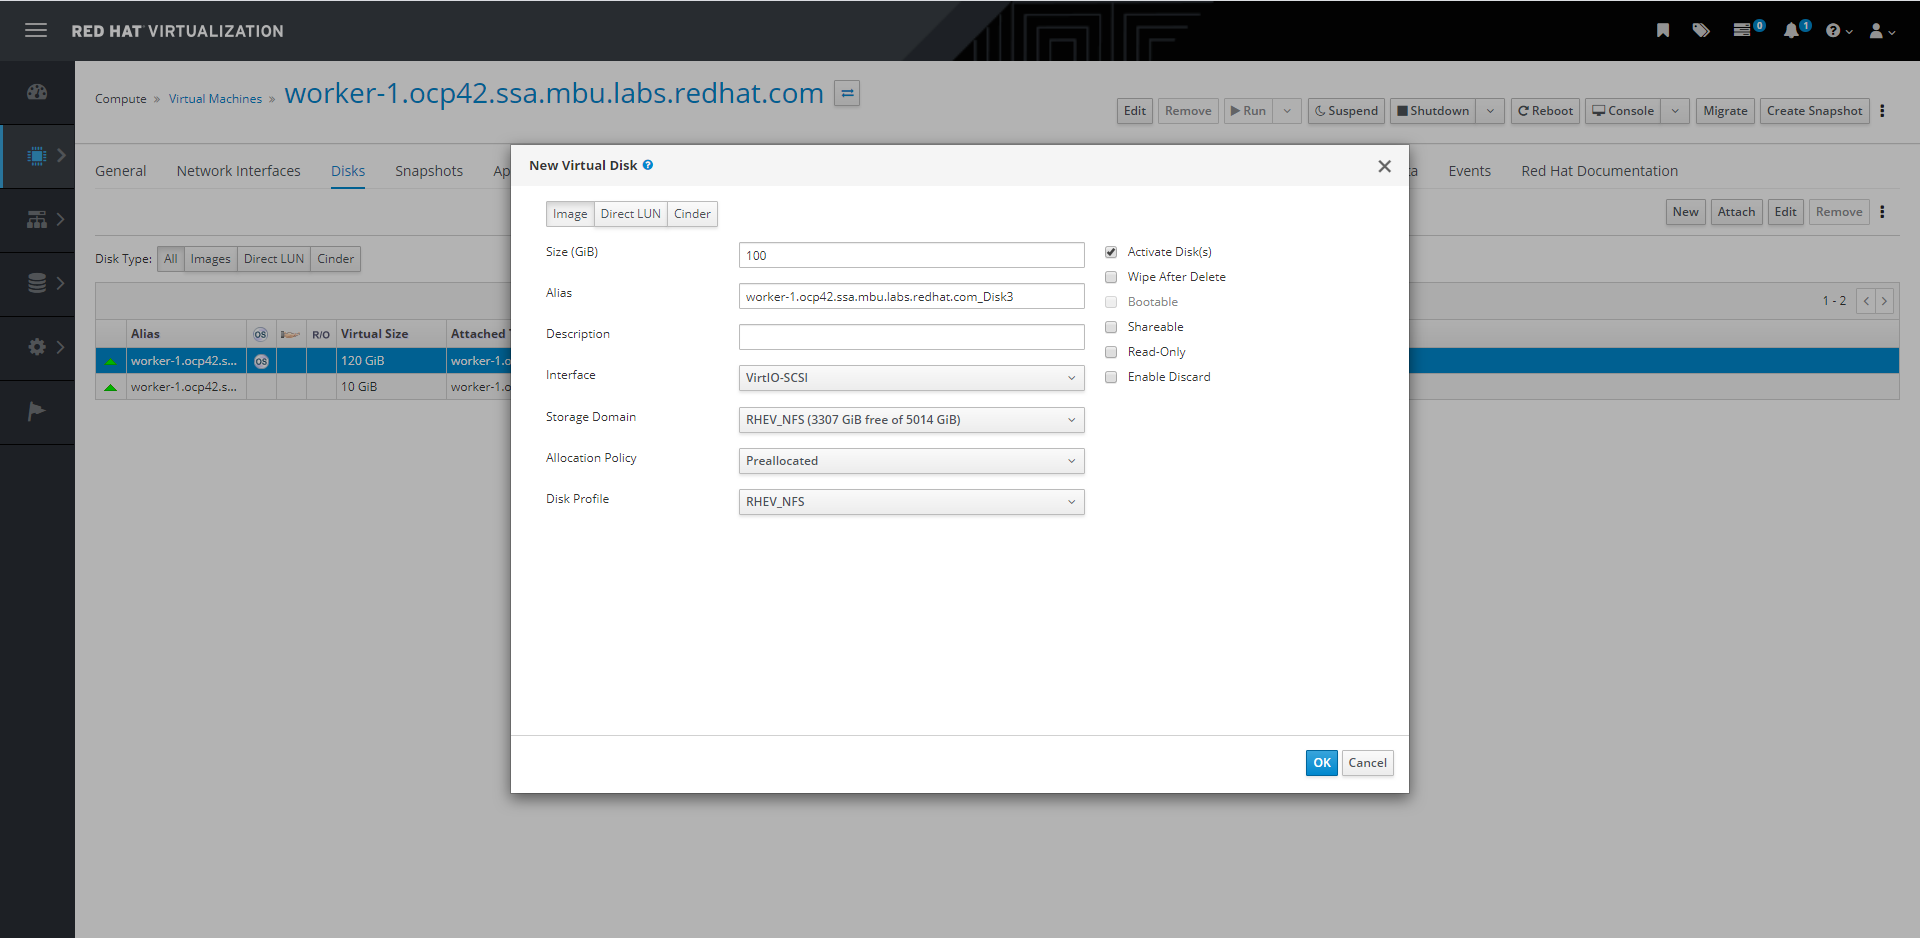Select the Cinder tab in dialog

(692, 214)
